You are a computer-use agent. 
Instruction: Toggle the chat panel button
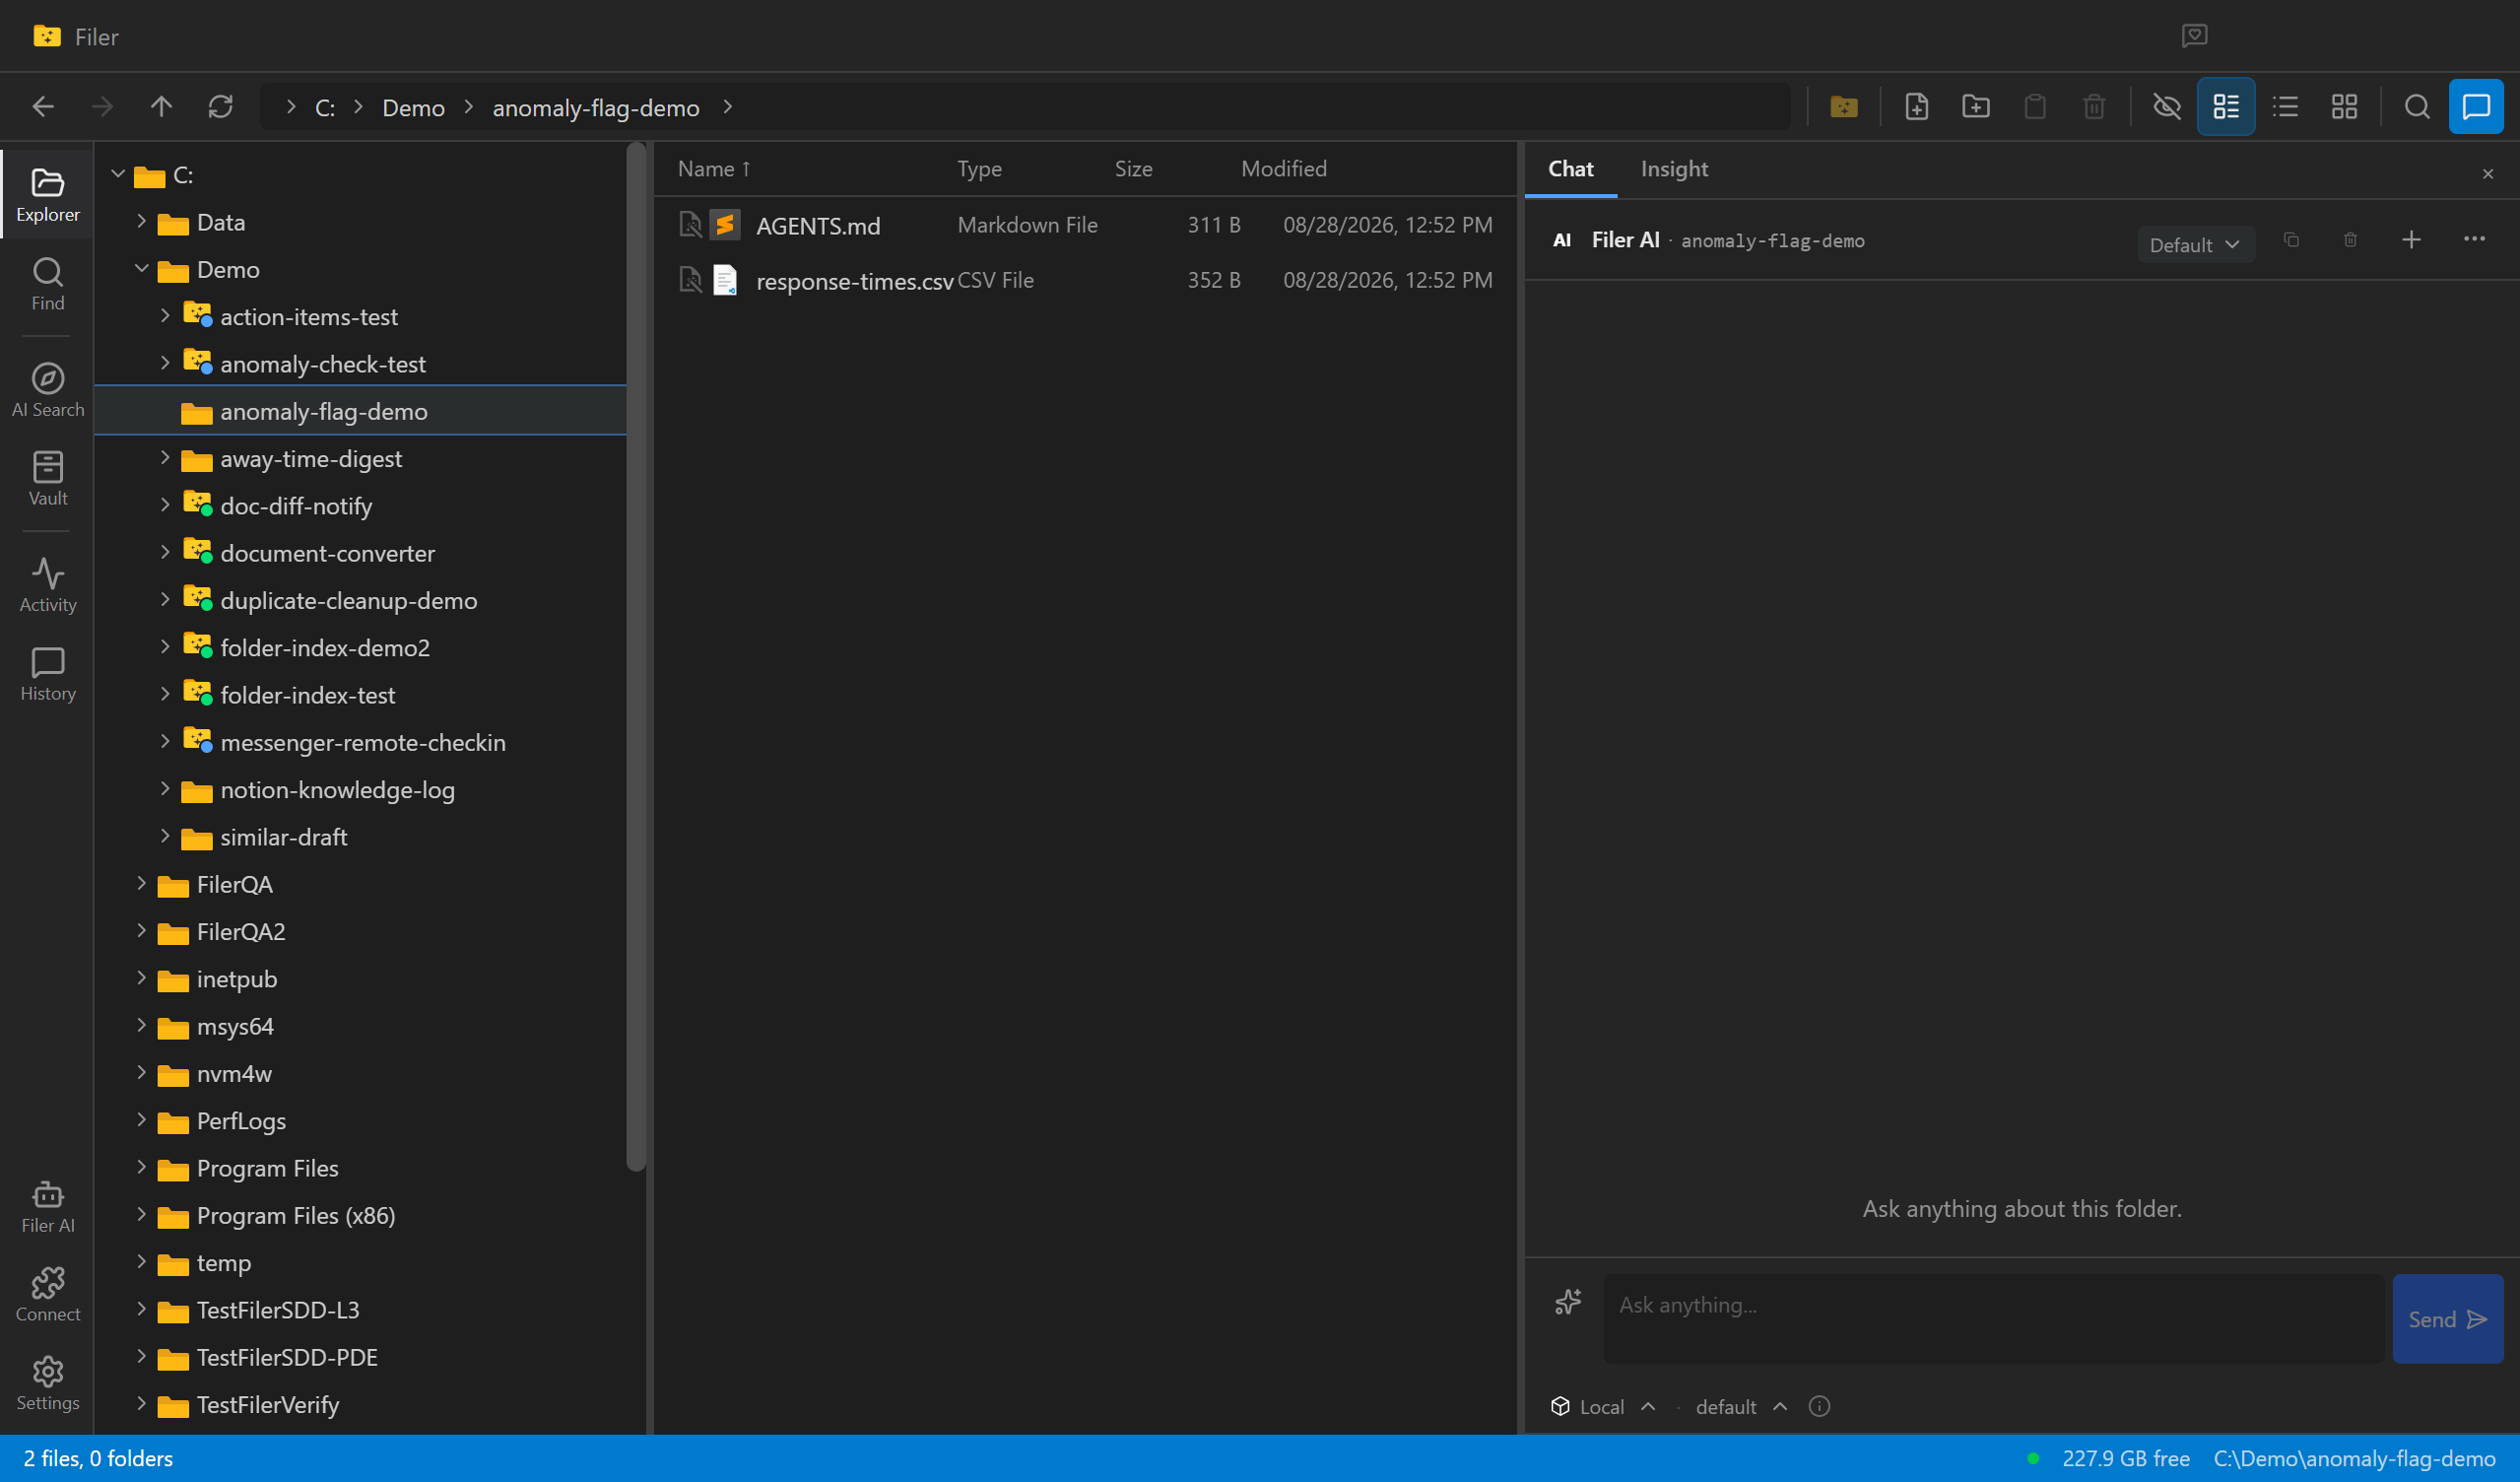pyautogui.click(x=2476, y=107)
